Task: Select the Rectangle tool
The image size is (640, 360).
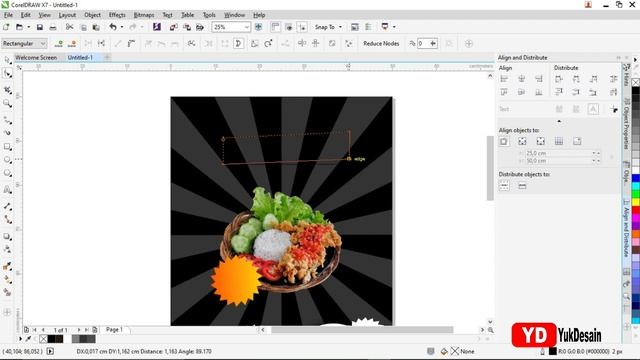Action: pyautogui.click(x=7, y=147)
